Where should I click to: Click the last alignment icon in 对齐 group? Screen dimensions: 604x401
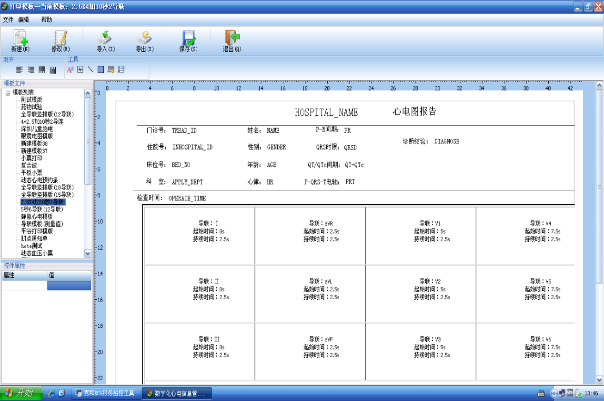click(52, 70)
